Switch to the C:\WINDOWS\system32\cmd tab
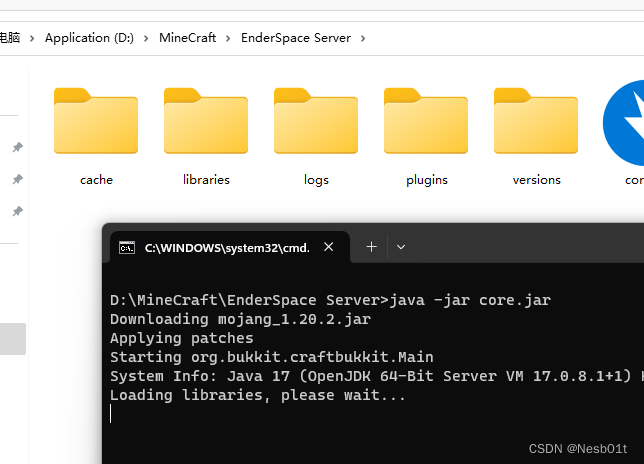 (x=226, y=247)
